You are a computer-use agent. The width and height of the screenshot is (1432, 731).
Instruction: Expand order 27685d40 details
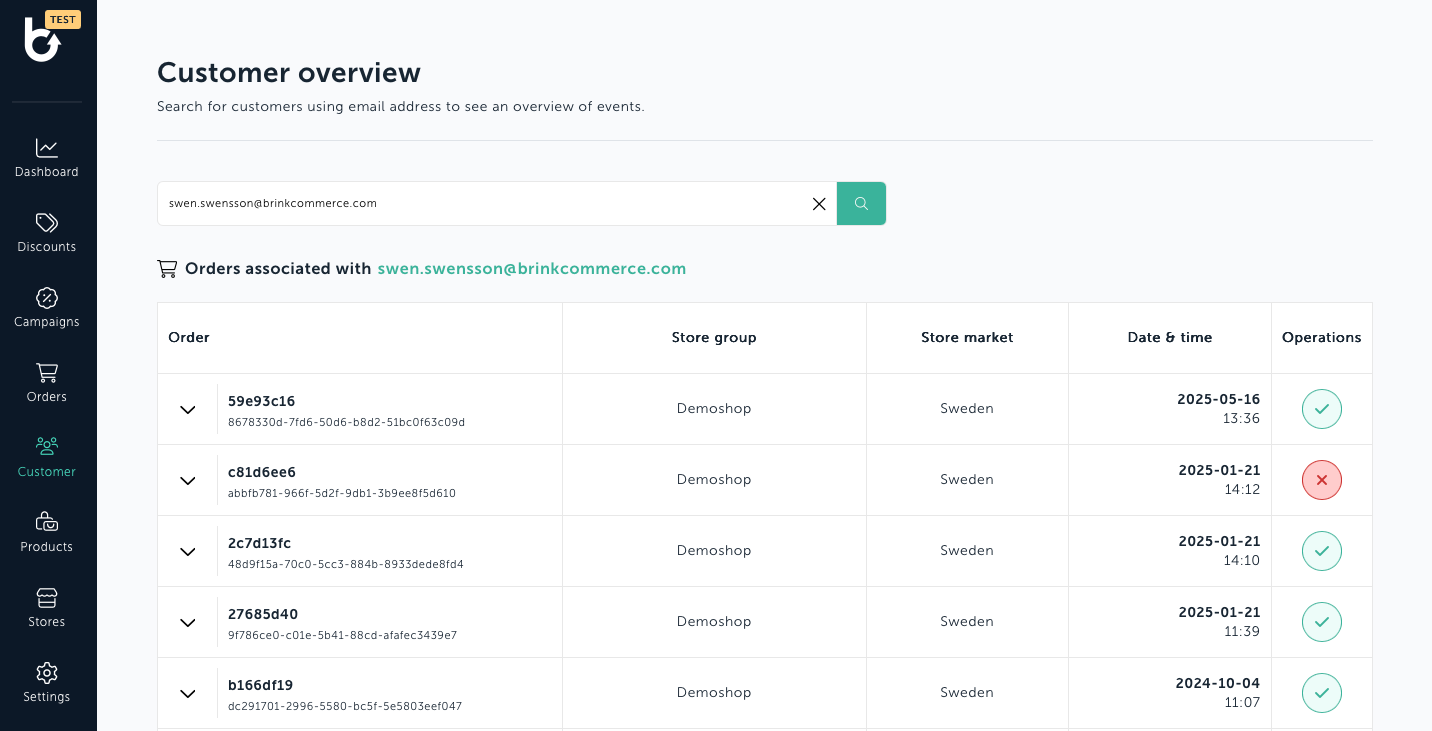[187, 623]
